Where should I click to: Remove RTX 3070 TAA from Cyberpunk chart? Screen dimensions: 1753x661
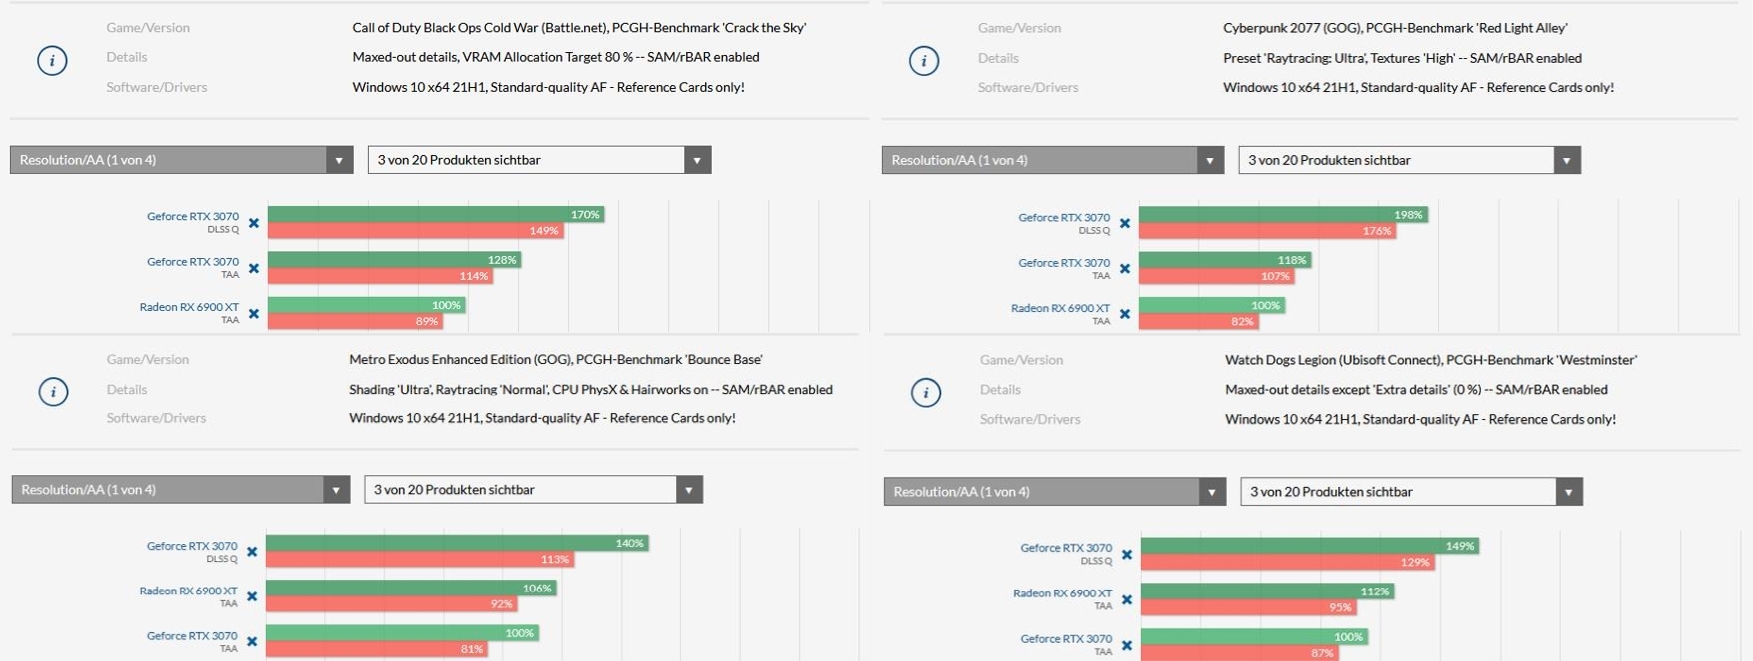click(1125, 268)
